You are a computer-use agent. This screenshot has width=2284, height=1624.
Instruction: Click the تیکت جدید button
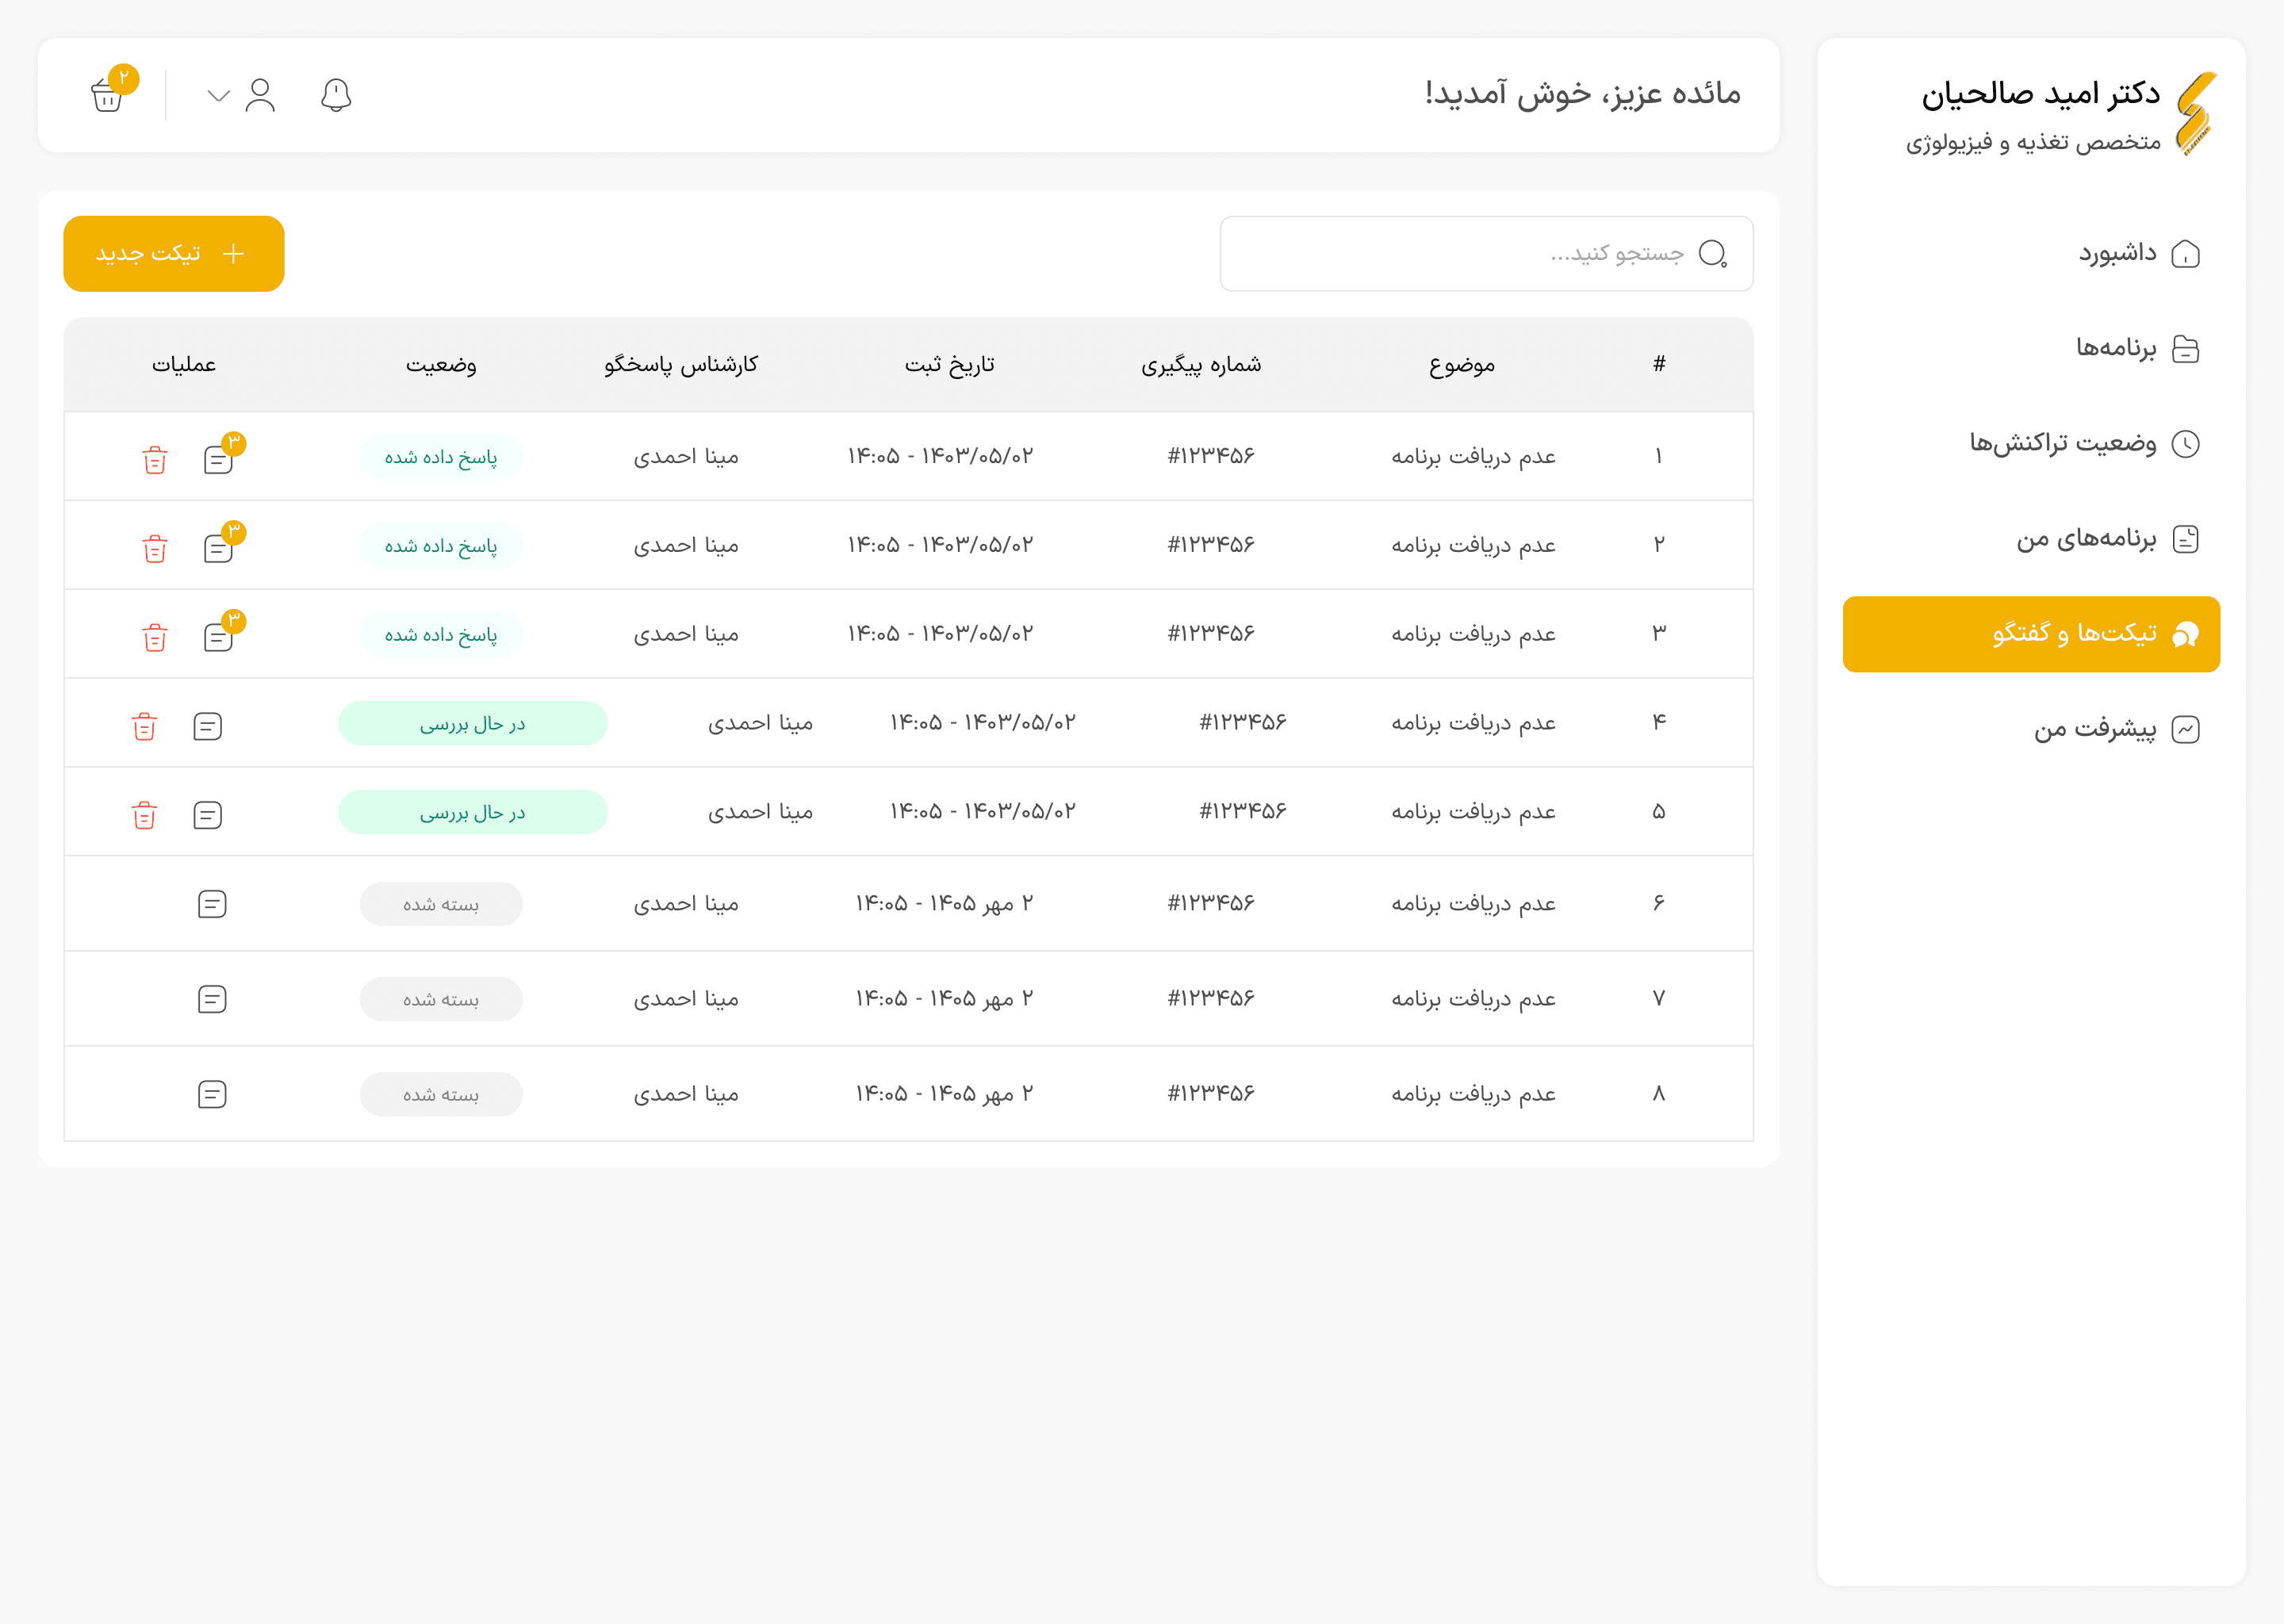[174, 254]
